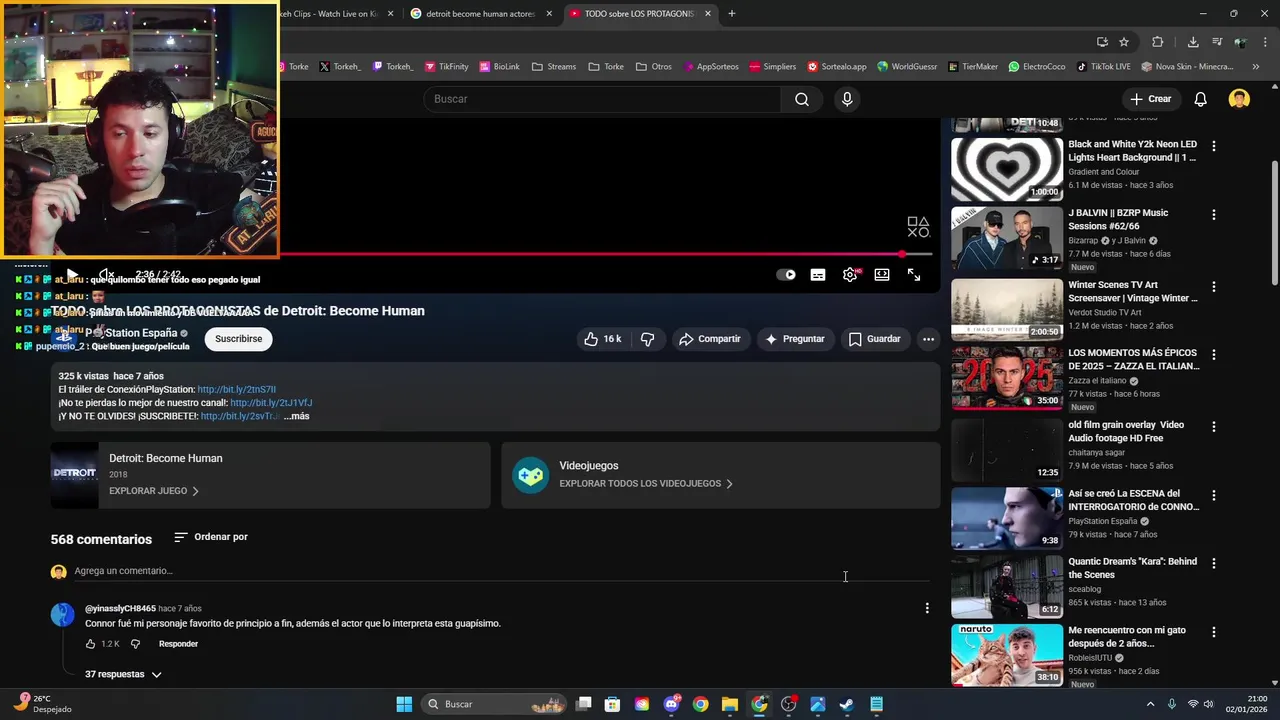Bookmark this page with the star icon
This screenshot has height=720, width=1280.
tap(1124, 42)
